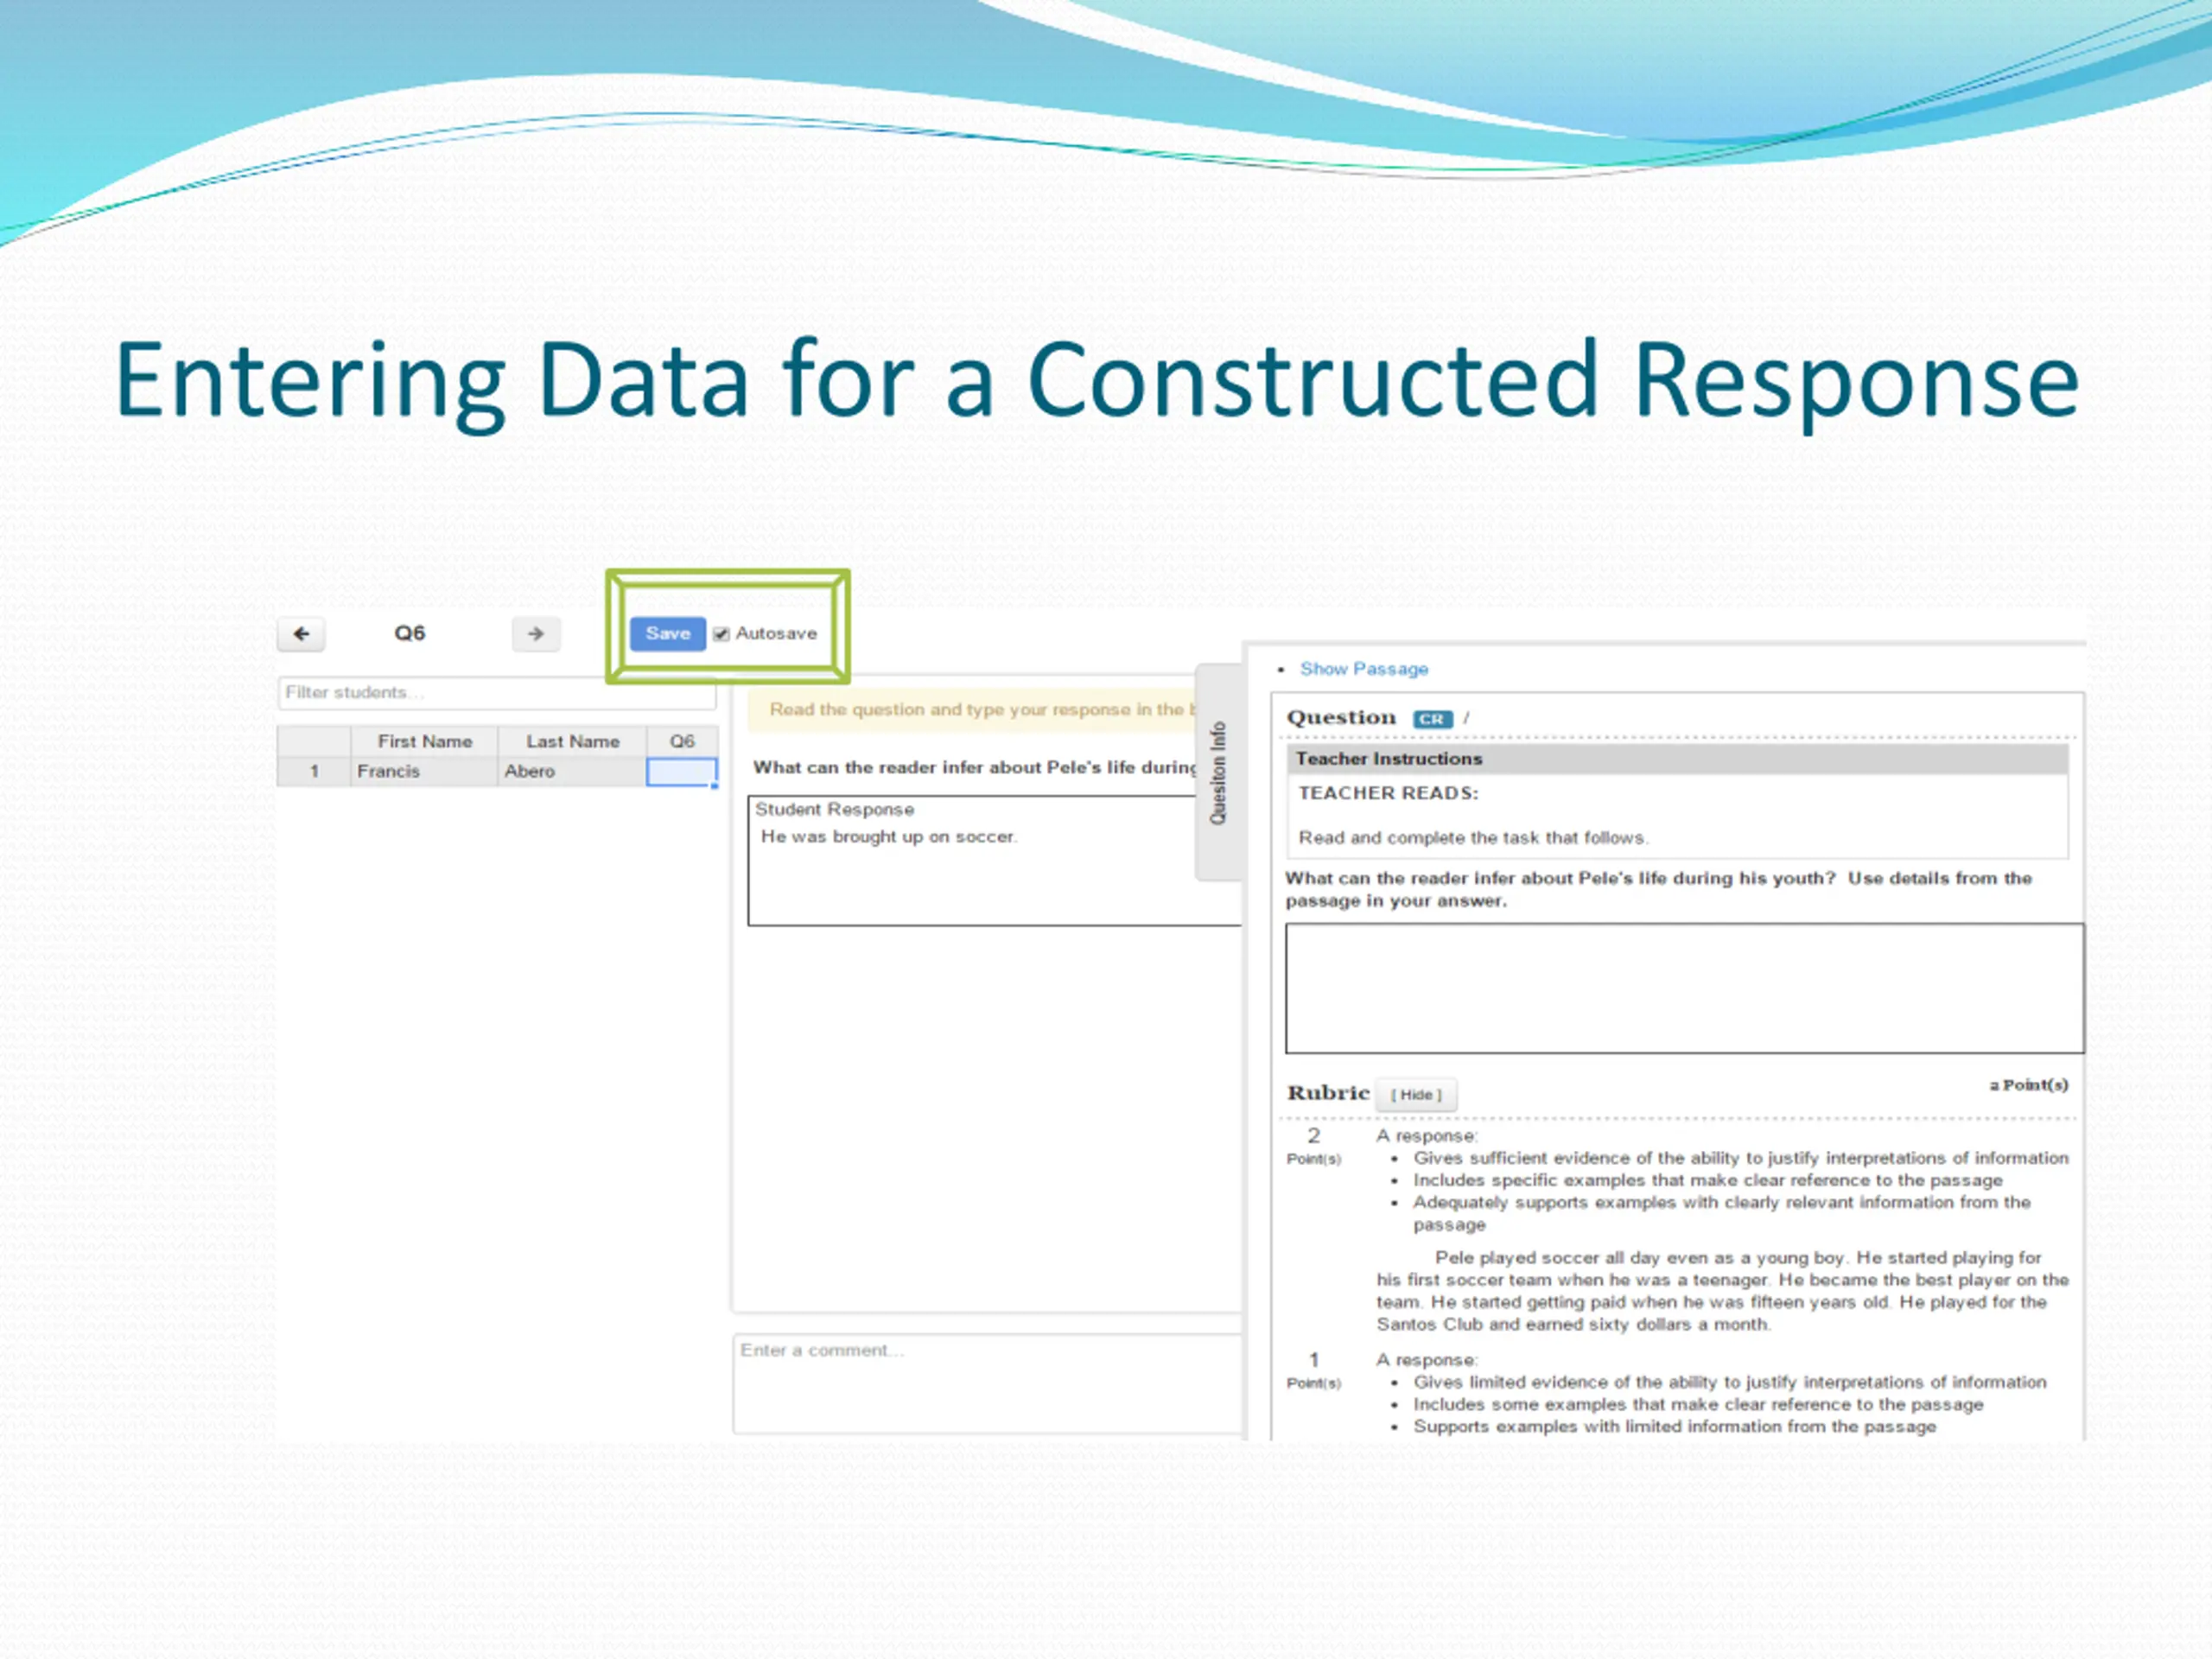Viewport: 2212px width, 1659px height.
Task: Hide the rubric with the Hide button
Action: (1416, 1095)
